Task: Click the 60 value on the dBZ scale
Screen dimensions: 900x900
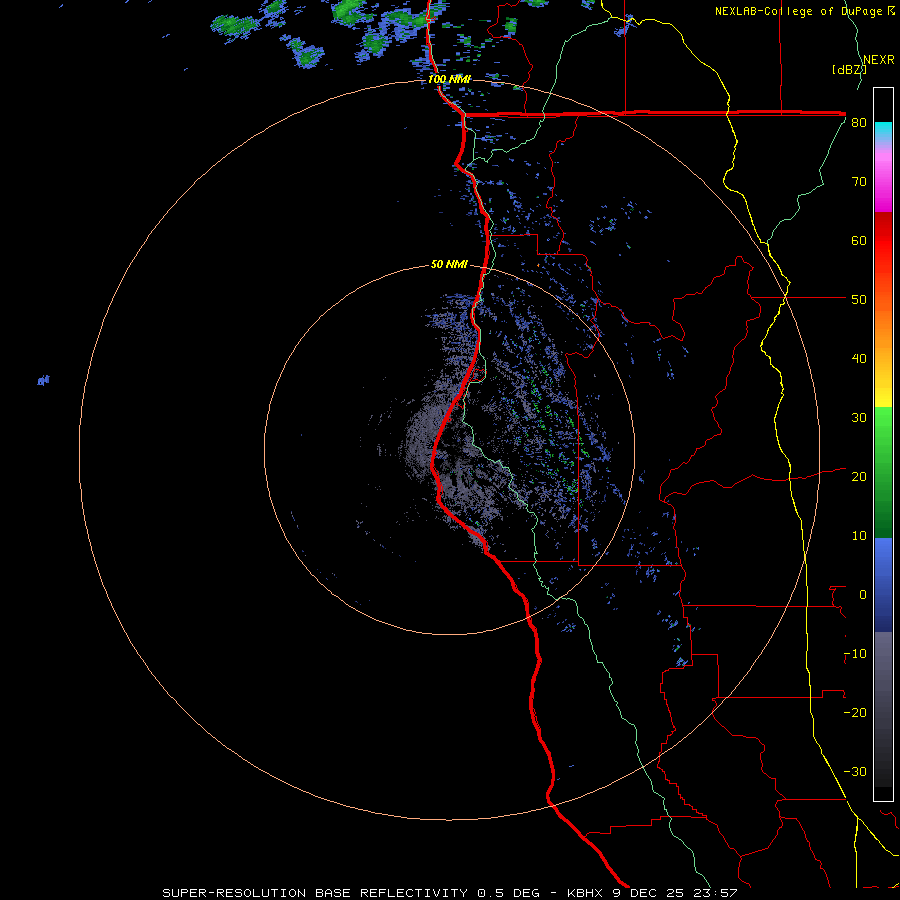Action: pyautogui.click(x=859, y=240)
